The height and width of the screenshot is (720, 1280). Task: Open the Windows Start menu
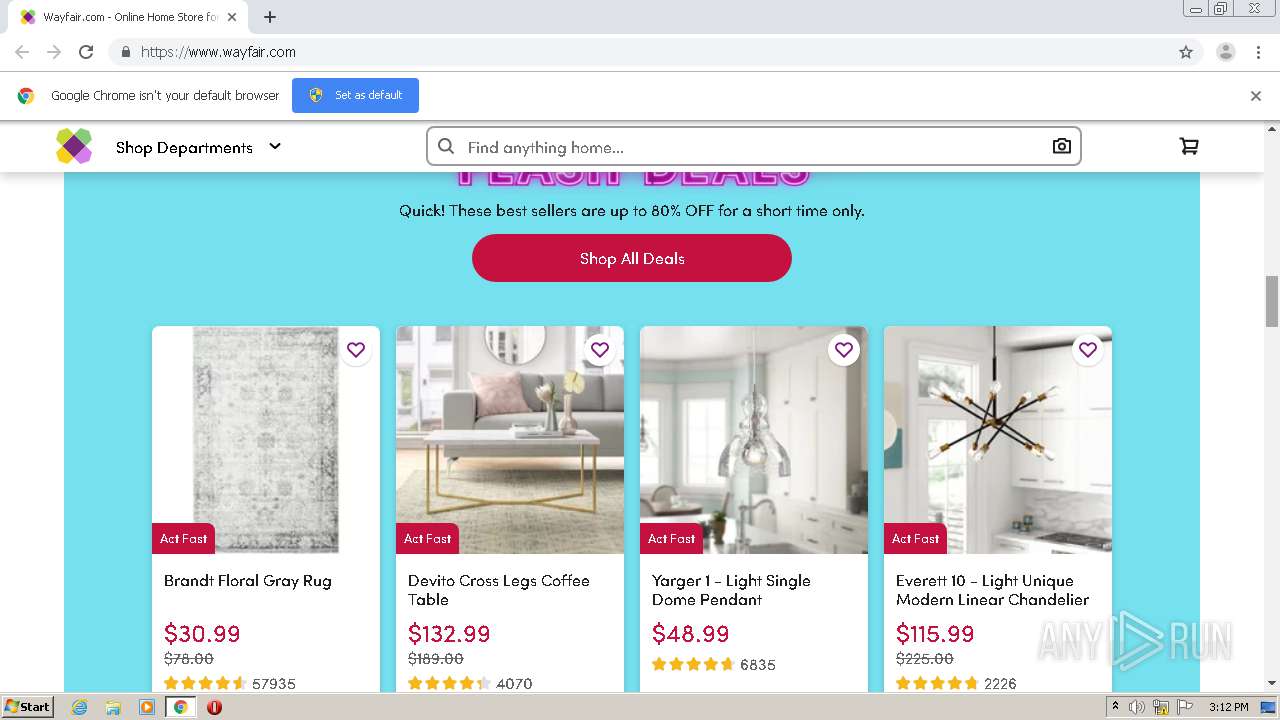pos(28,706)
